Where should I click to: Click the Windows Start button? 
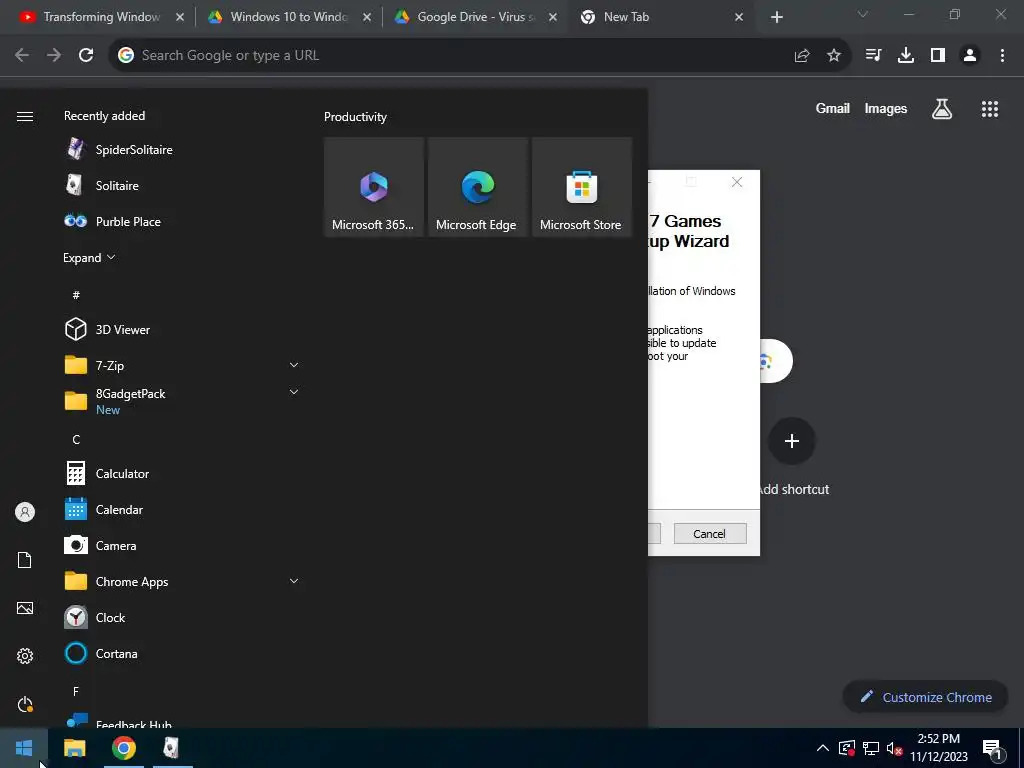(x=24, y=748)
